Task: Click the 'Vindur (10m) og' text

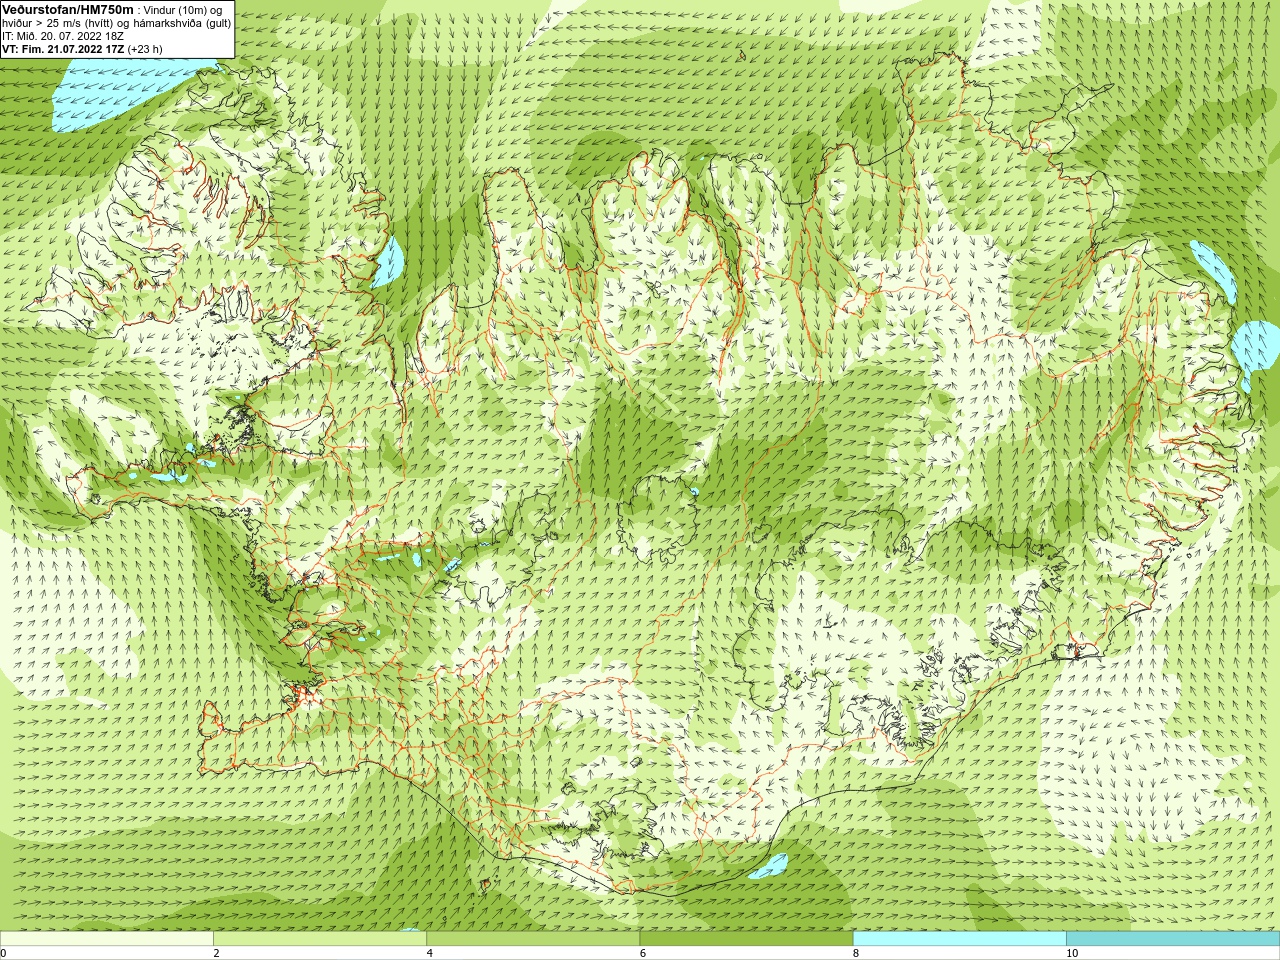Action: [183, 10]
